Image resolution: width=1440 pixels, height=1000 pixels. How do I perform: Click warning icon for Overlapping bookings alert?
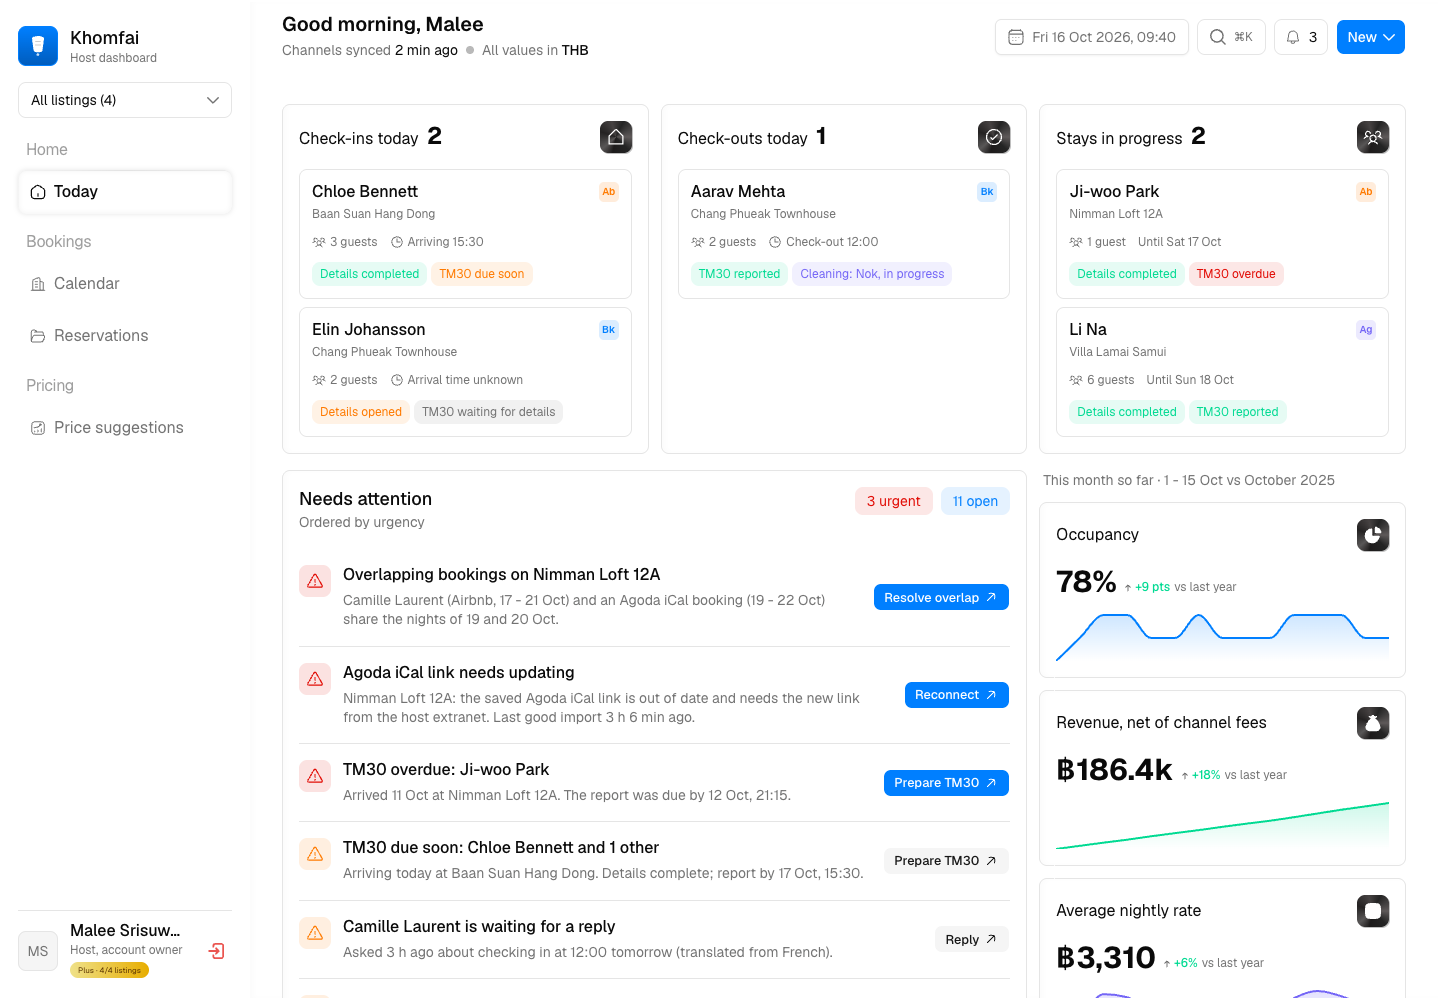pyautogui.click(x=315, y=581)
